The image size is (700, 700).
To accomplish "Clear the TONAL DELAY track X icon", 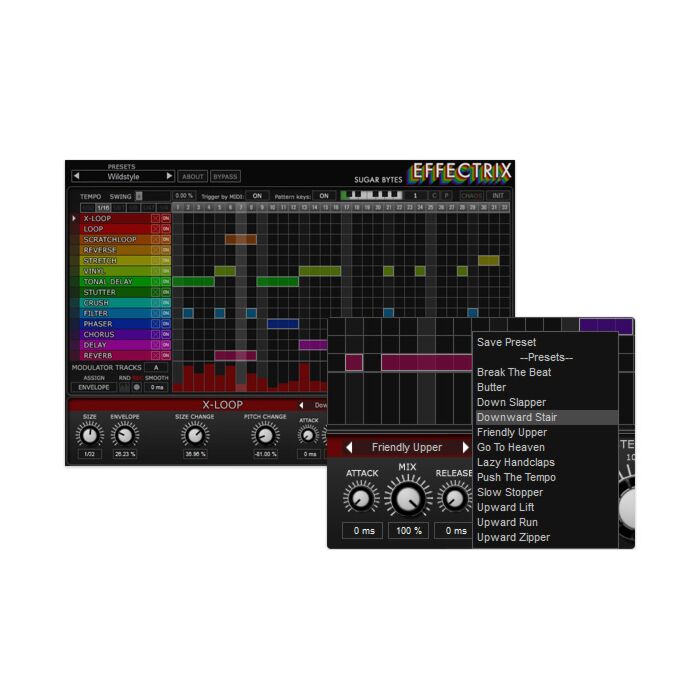I will tap(155, 282).
